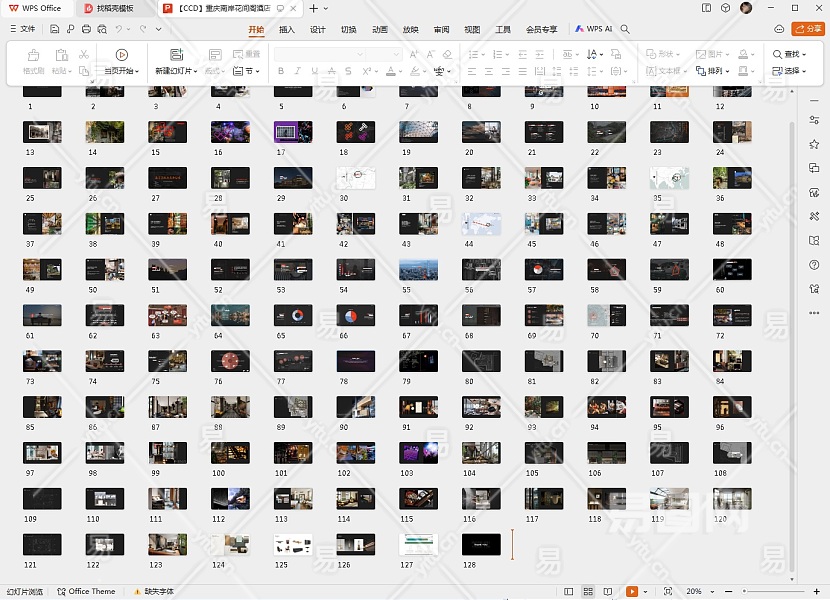Click the 新建幻灯片 (New Slide) icon
Viewport: 830px width, 600px height.
point(176,54)
